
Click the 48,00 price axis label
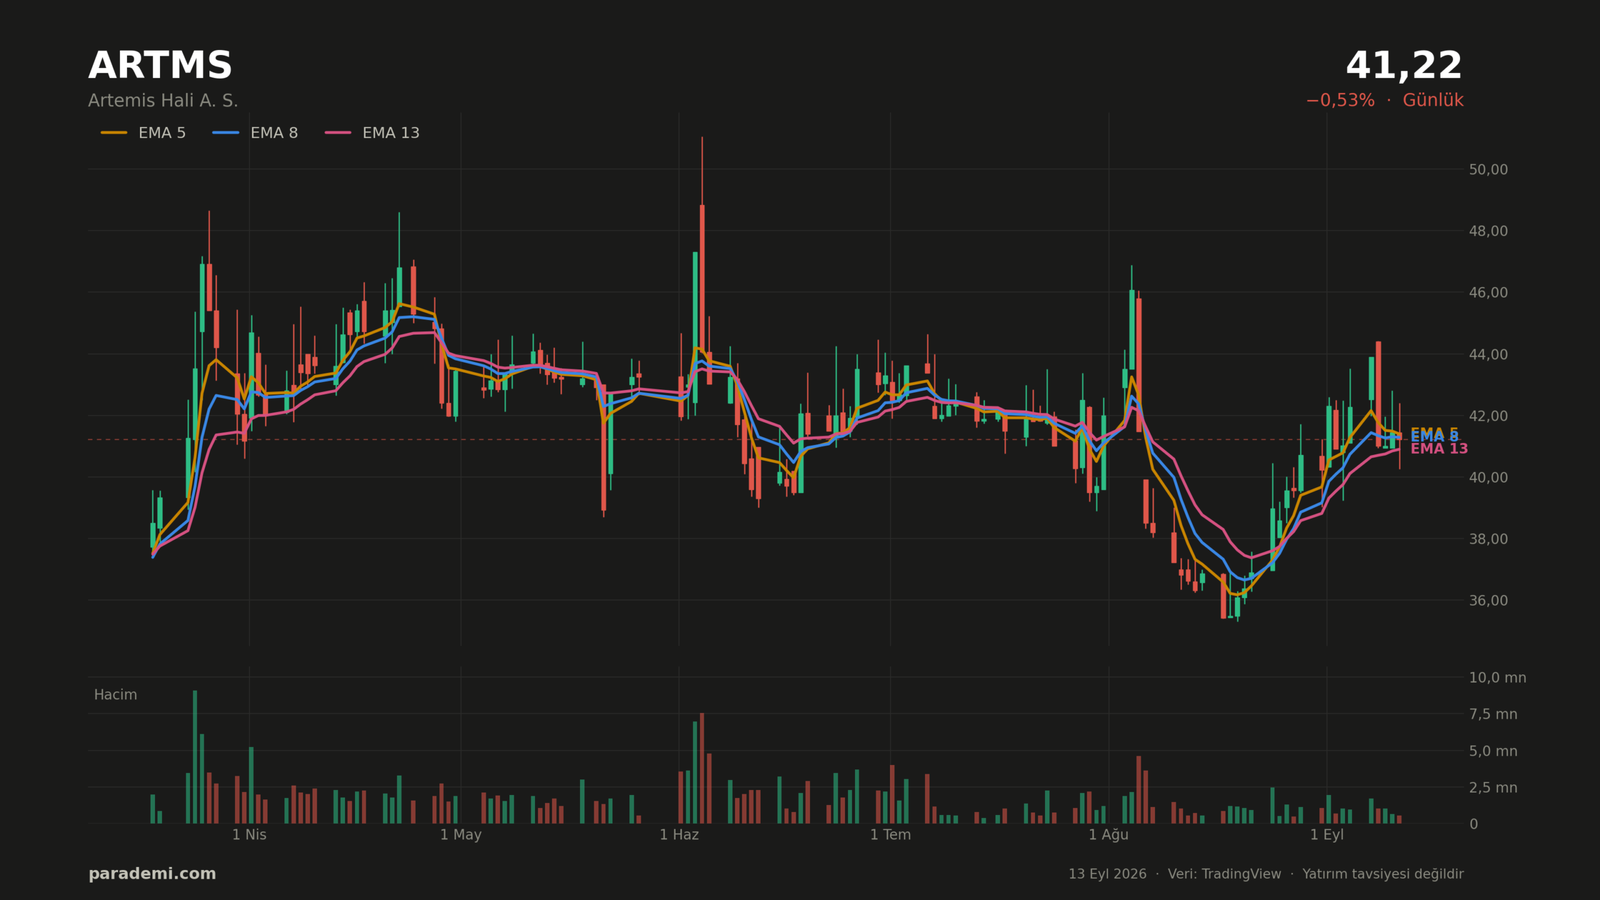pyautogui.click(x=1488, y=231)
